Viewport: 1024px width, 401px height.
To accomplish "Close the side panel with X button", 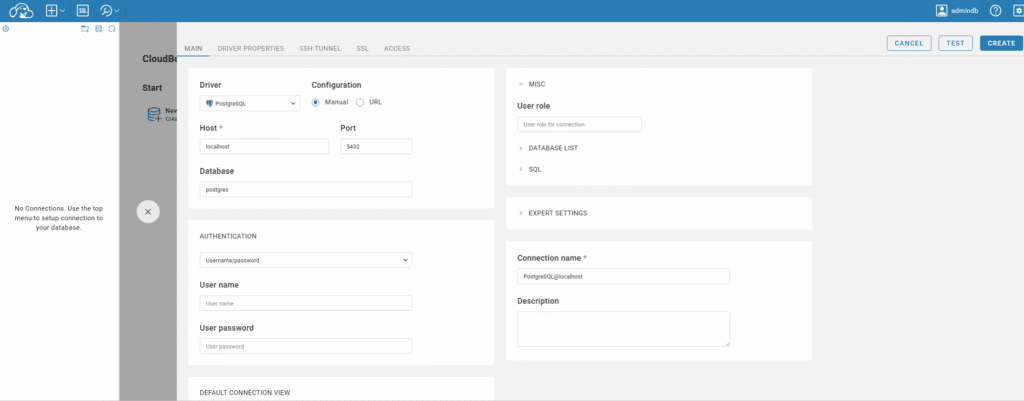I will pyautogui.click(x=148, y=212).
